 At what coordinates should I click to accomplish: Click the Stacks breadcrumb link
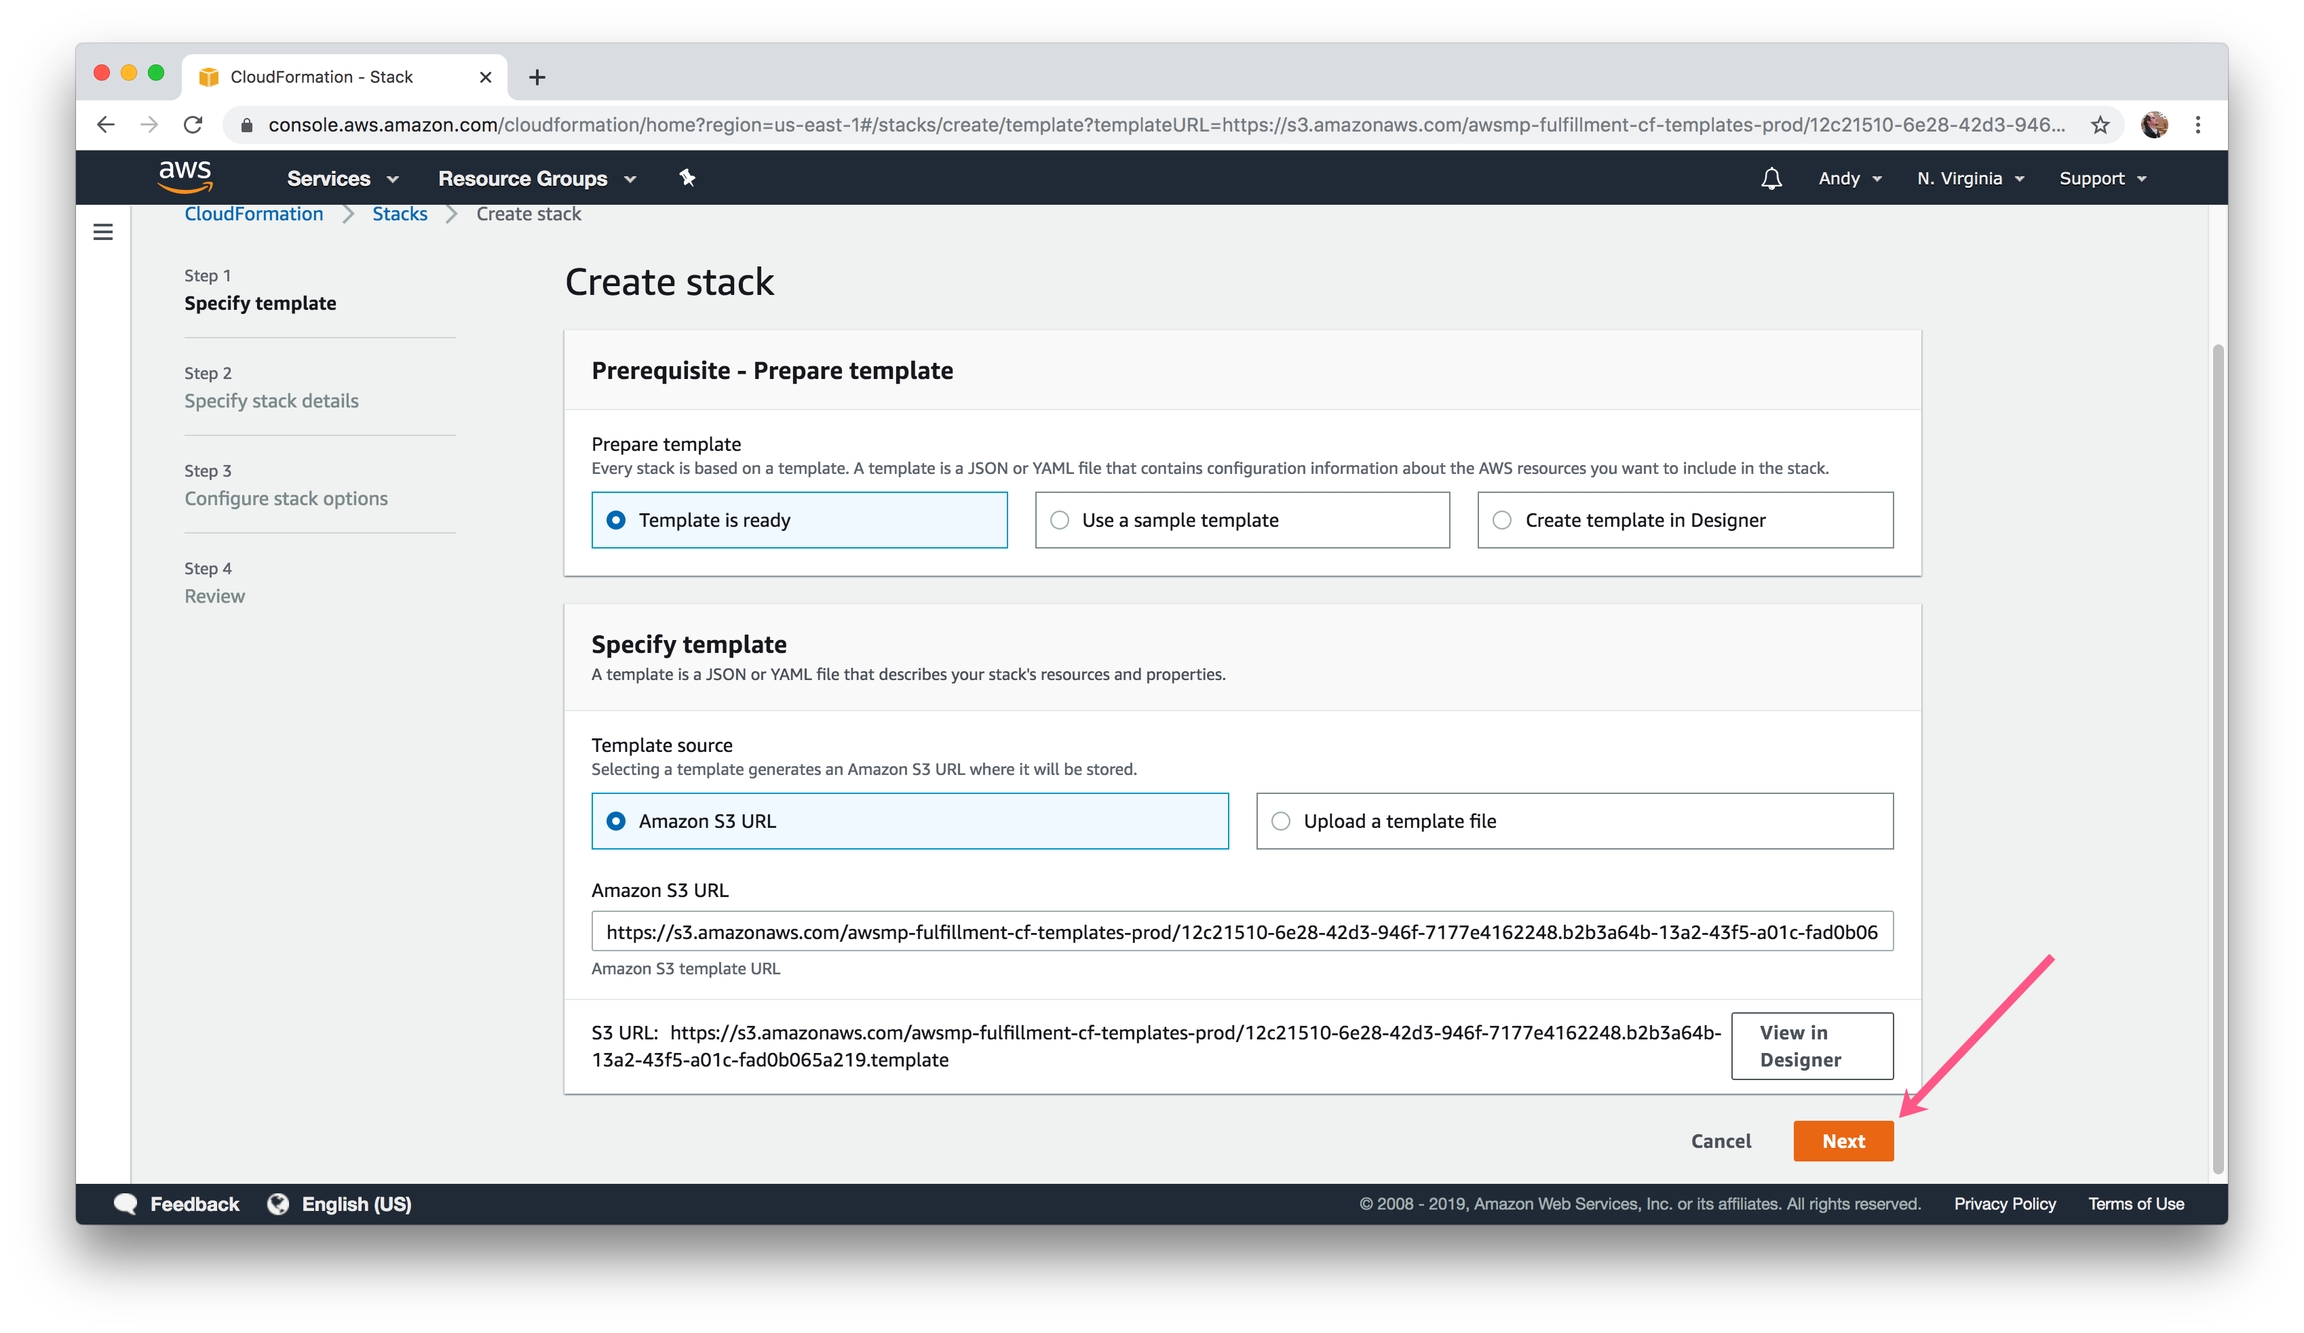click(x=400, y=214)
